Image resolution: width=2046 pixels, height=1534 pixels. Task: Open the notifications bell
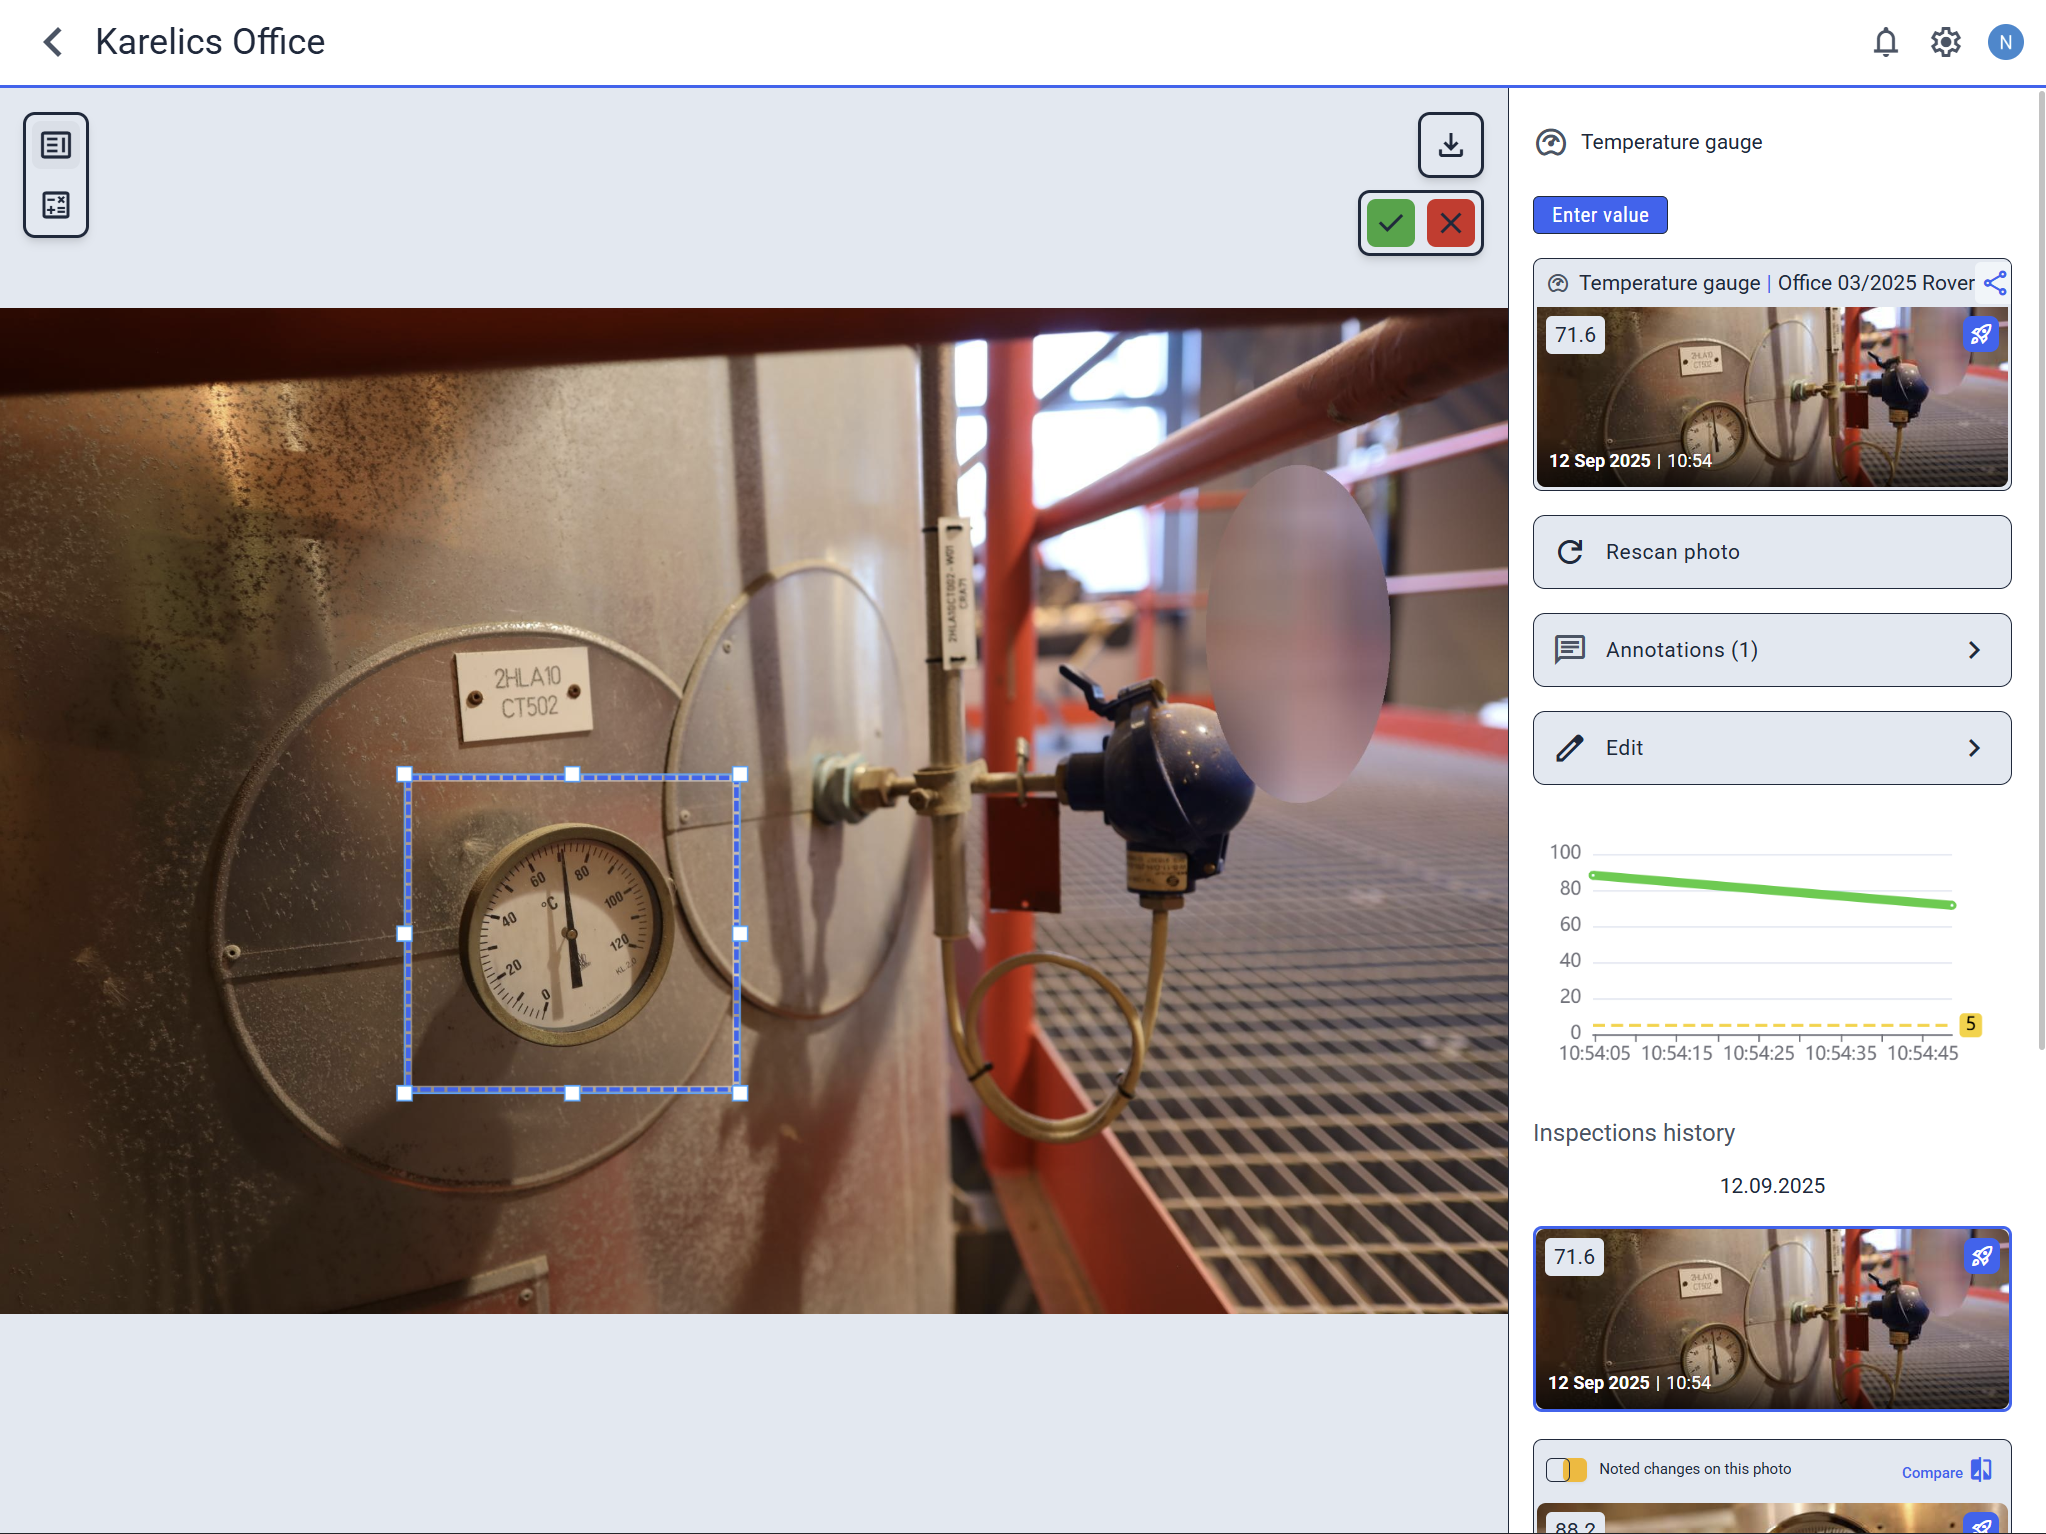tap(1885, 42)
